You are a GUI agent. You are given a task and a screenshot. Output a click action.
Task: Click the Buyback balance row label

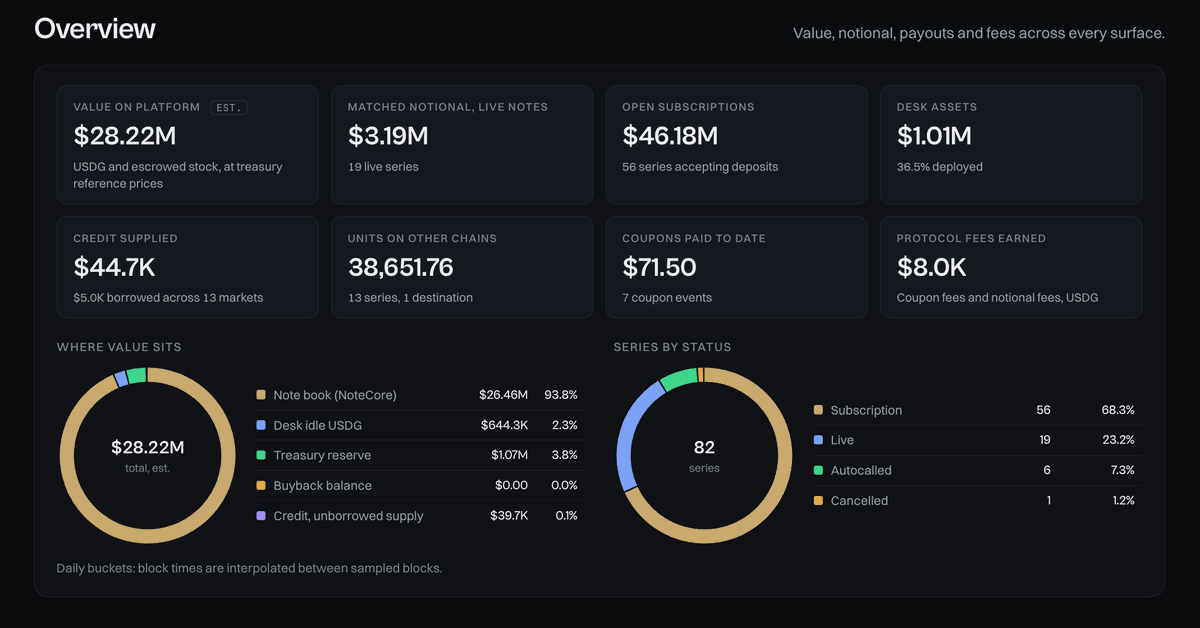(x=322, y=485)
